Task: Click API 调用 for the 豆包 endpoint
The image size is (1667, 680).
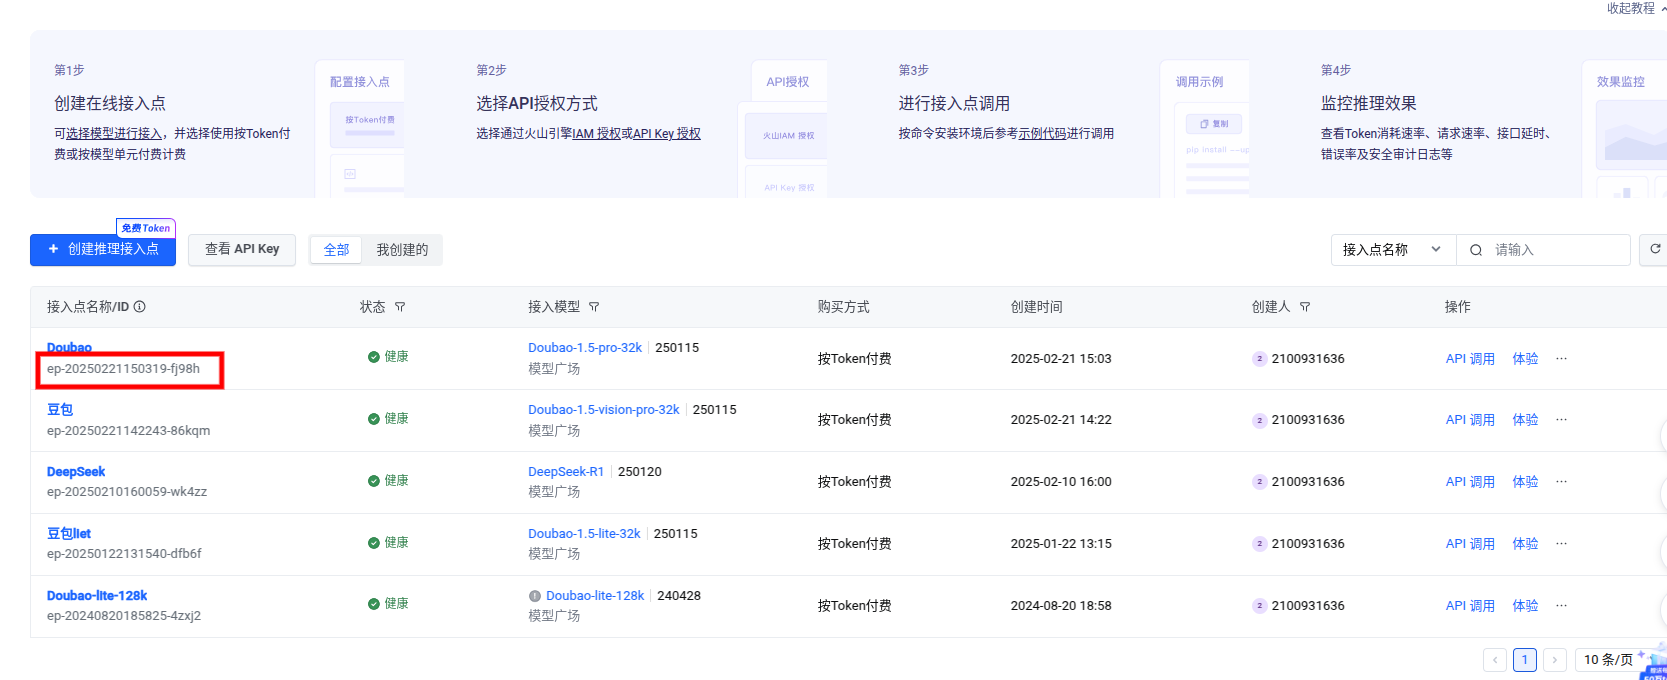Action: (1469, 420)
